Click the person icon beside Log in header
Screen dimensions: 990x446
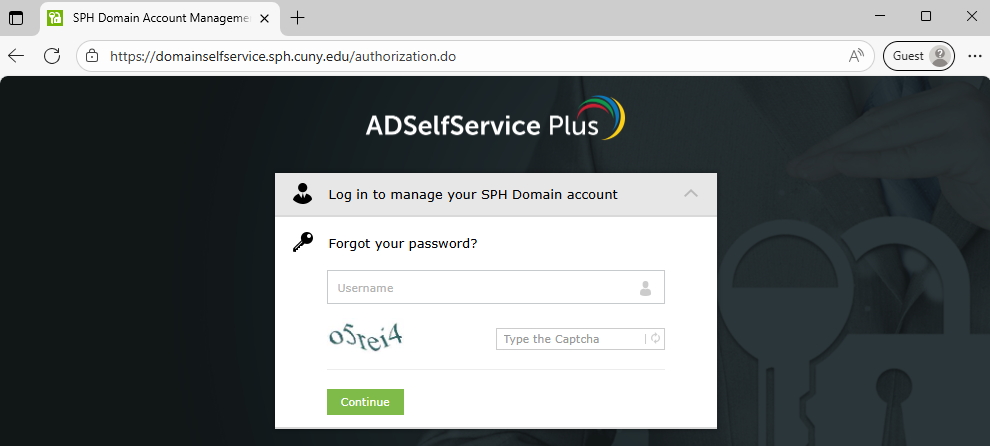click(x=303, y=194)
